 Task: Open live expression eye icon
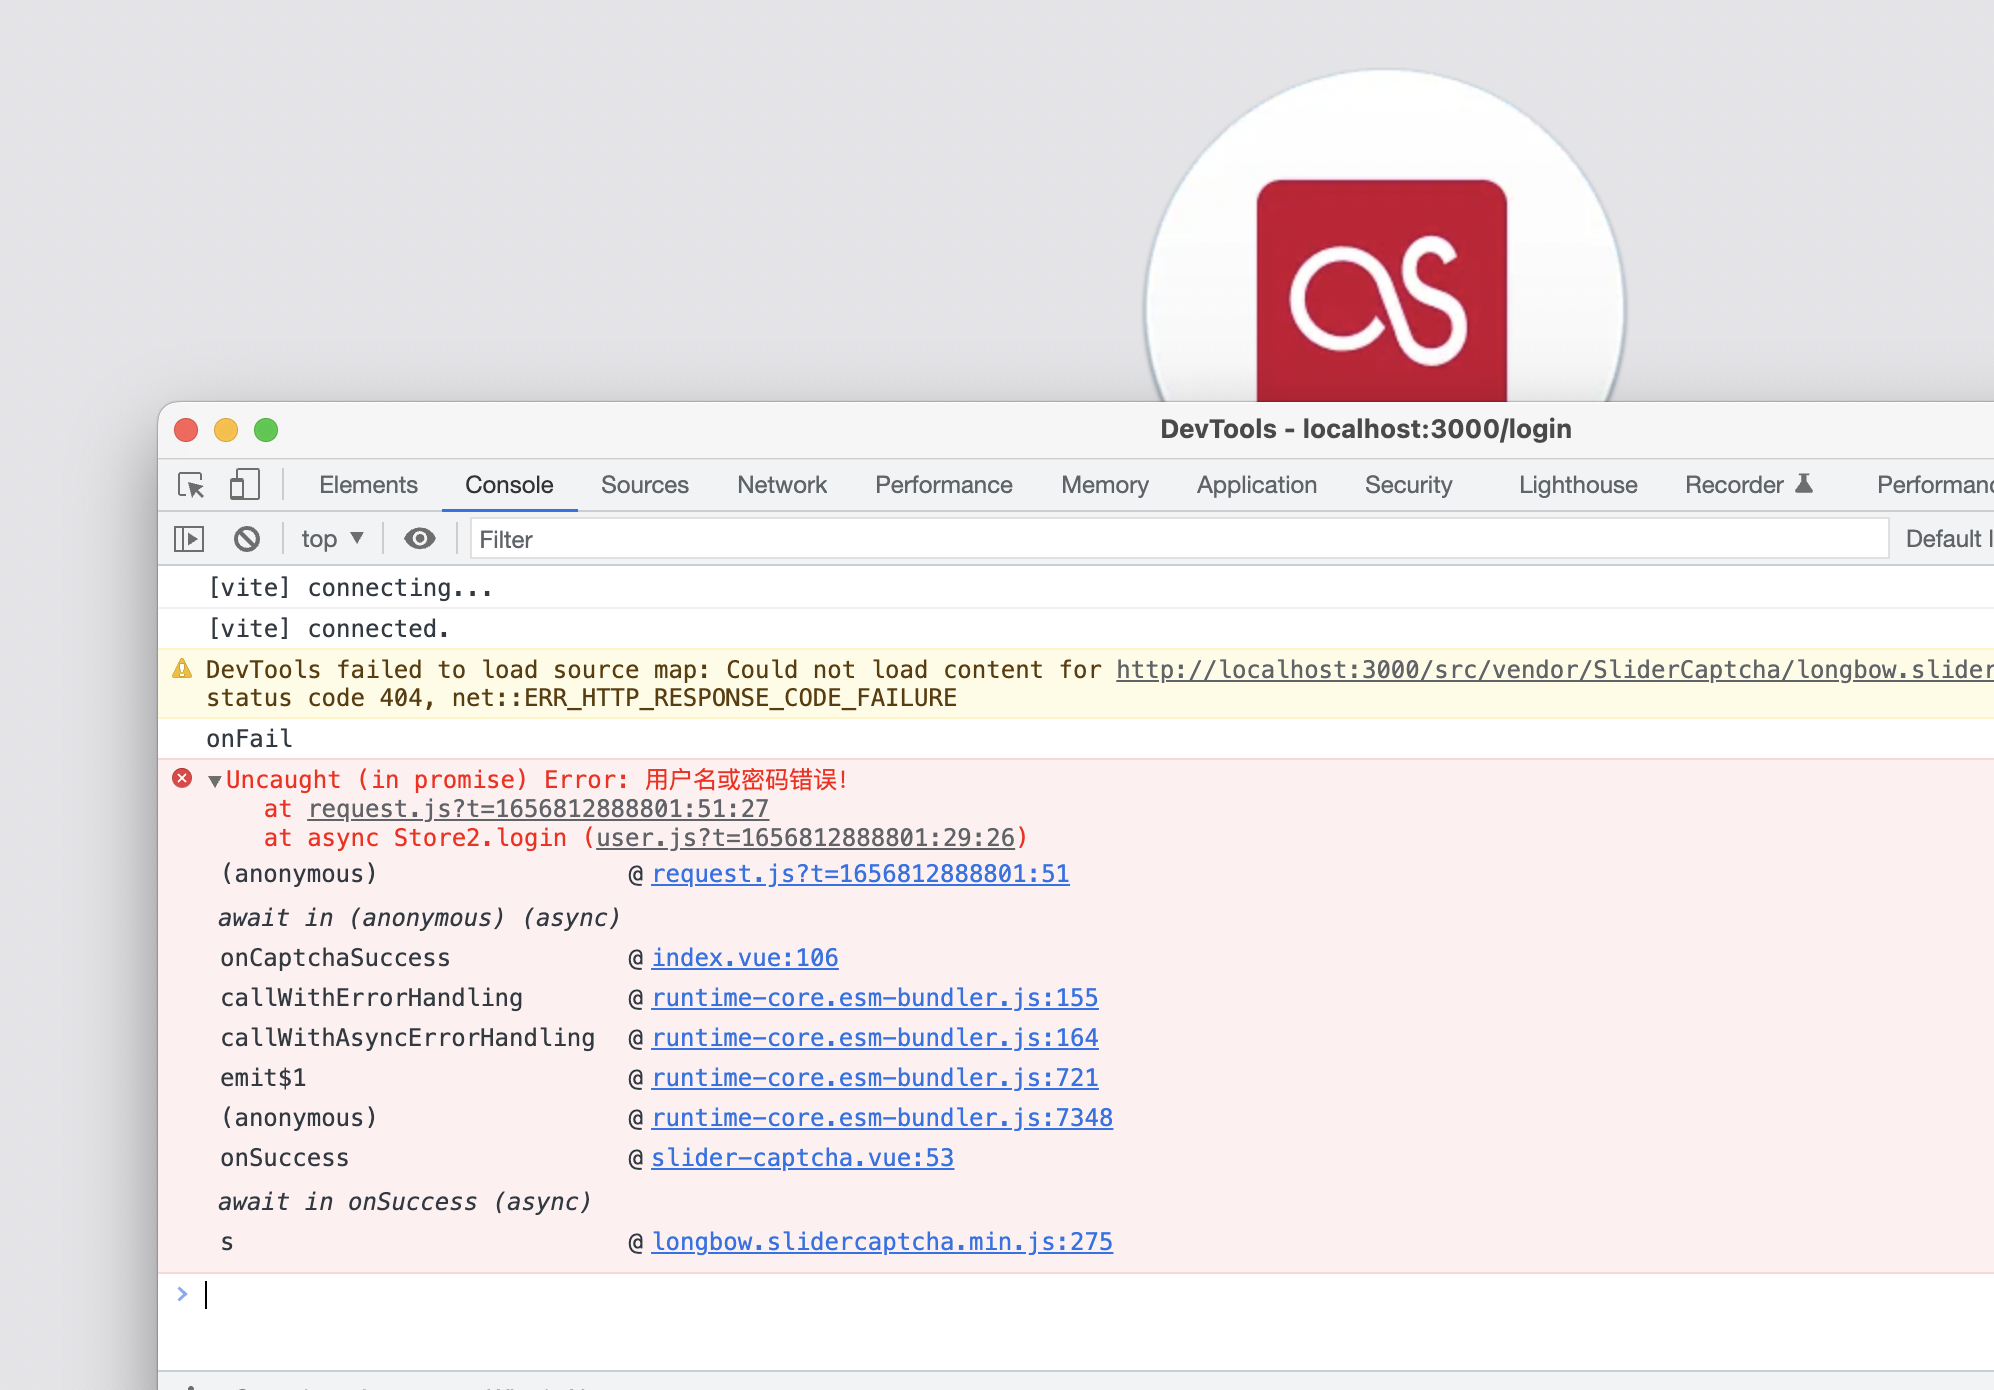click(420, 539)
